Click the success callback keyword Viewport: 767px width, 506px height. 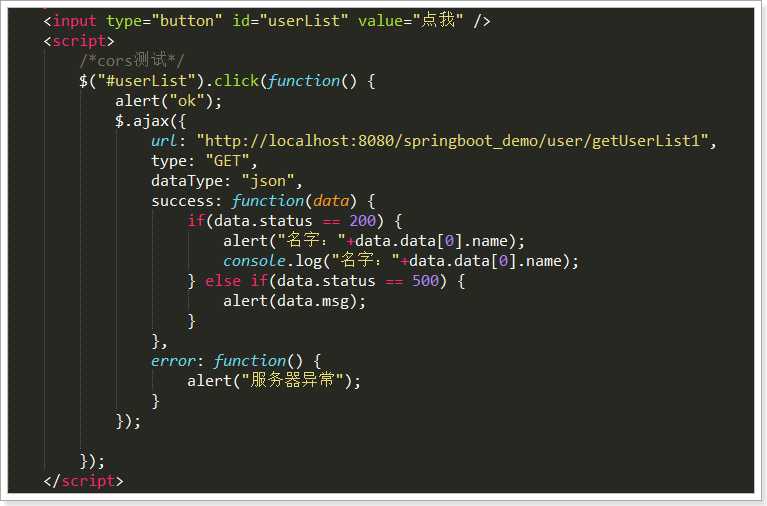coord(182,201)
